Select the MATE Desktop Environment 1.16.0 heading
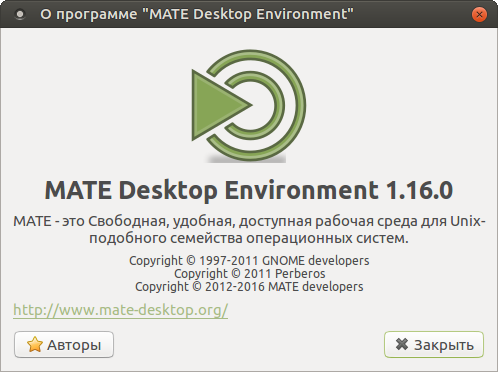Viewport: 498px width, 372px height. click(x=249, y=190)
